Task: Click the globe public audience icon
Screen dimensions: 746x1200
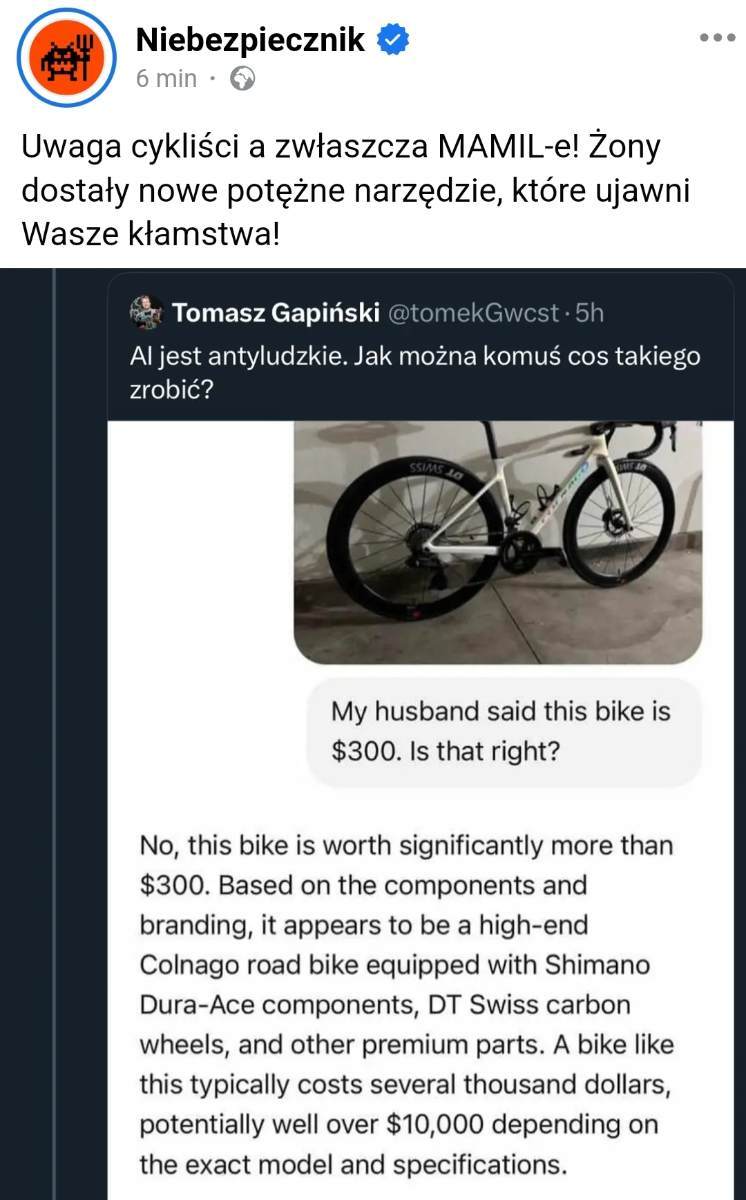Action: 242,78
